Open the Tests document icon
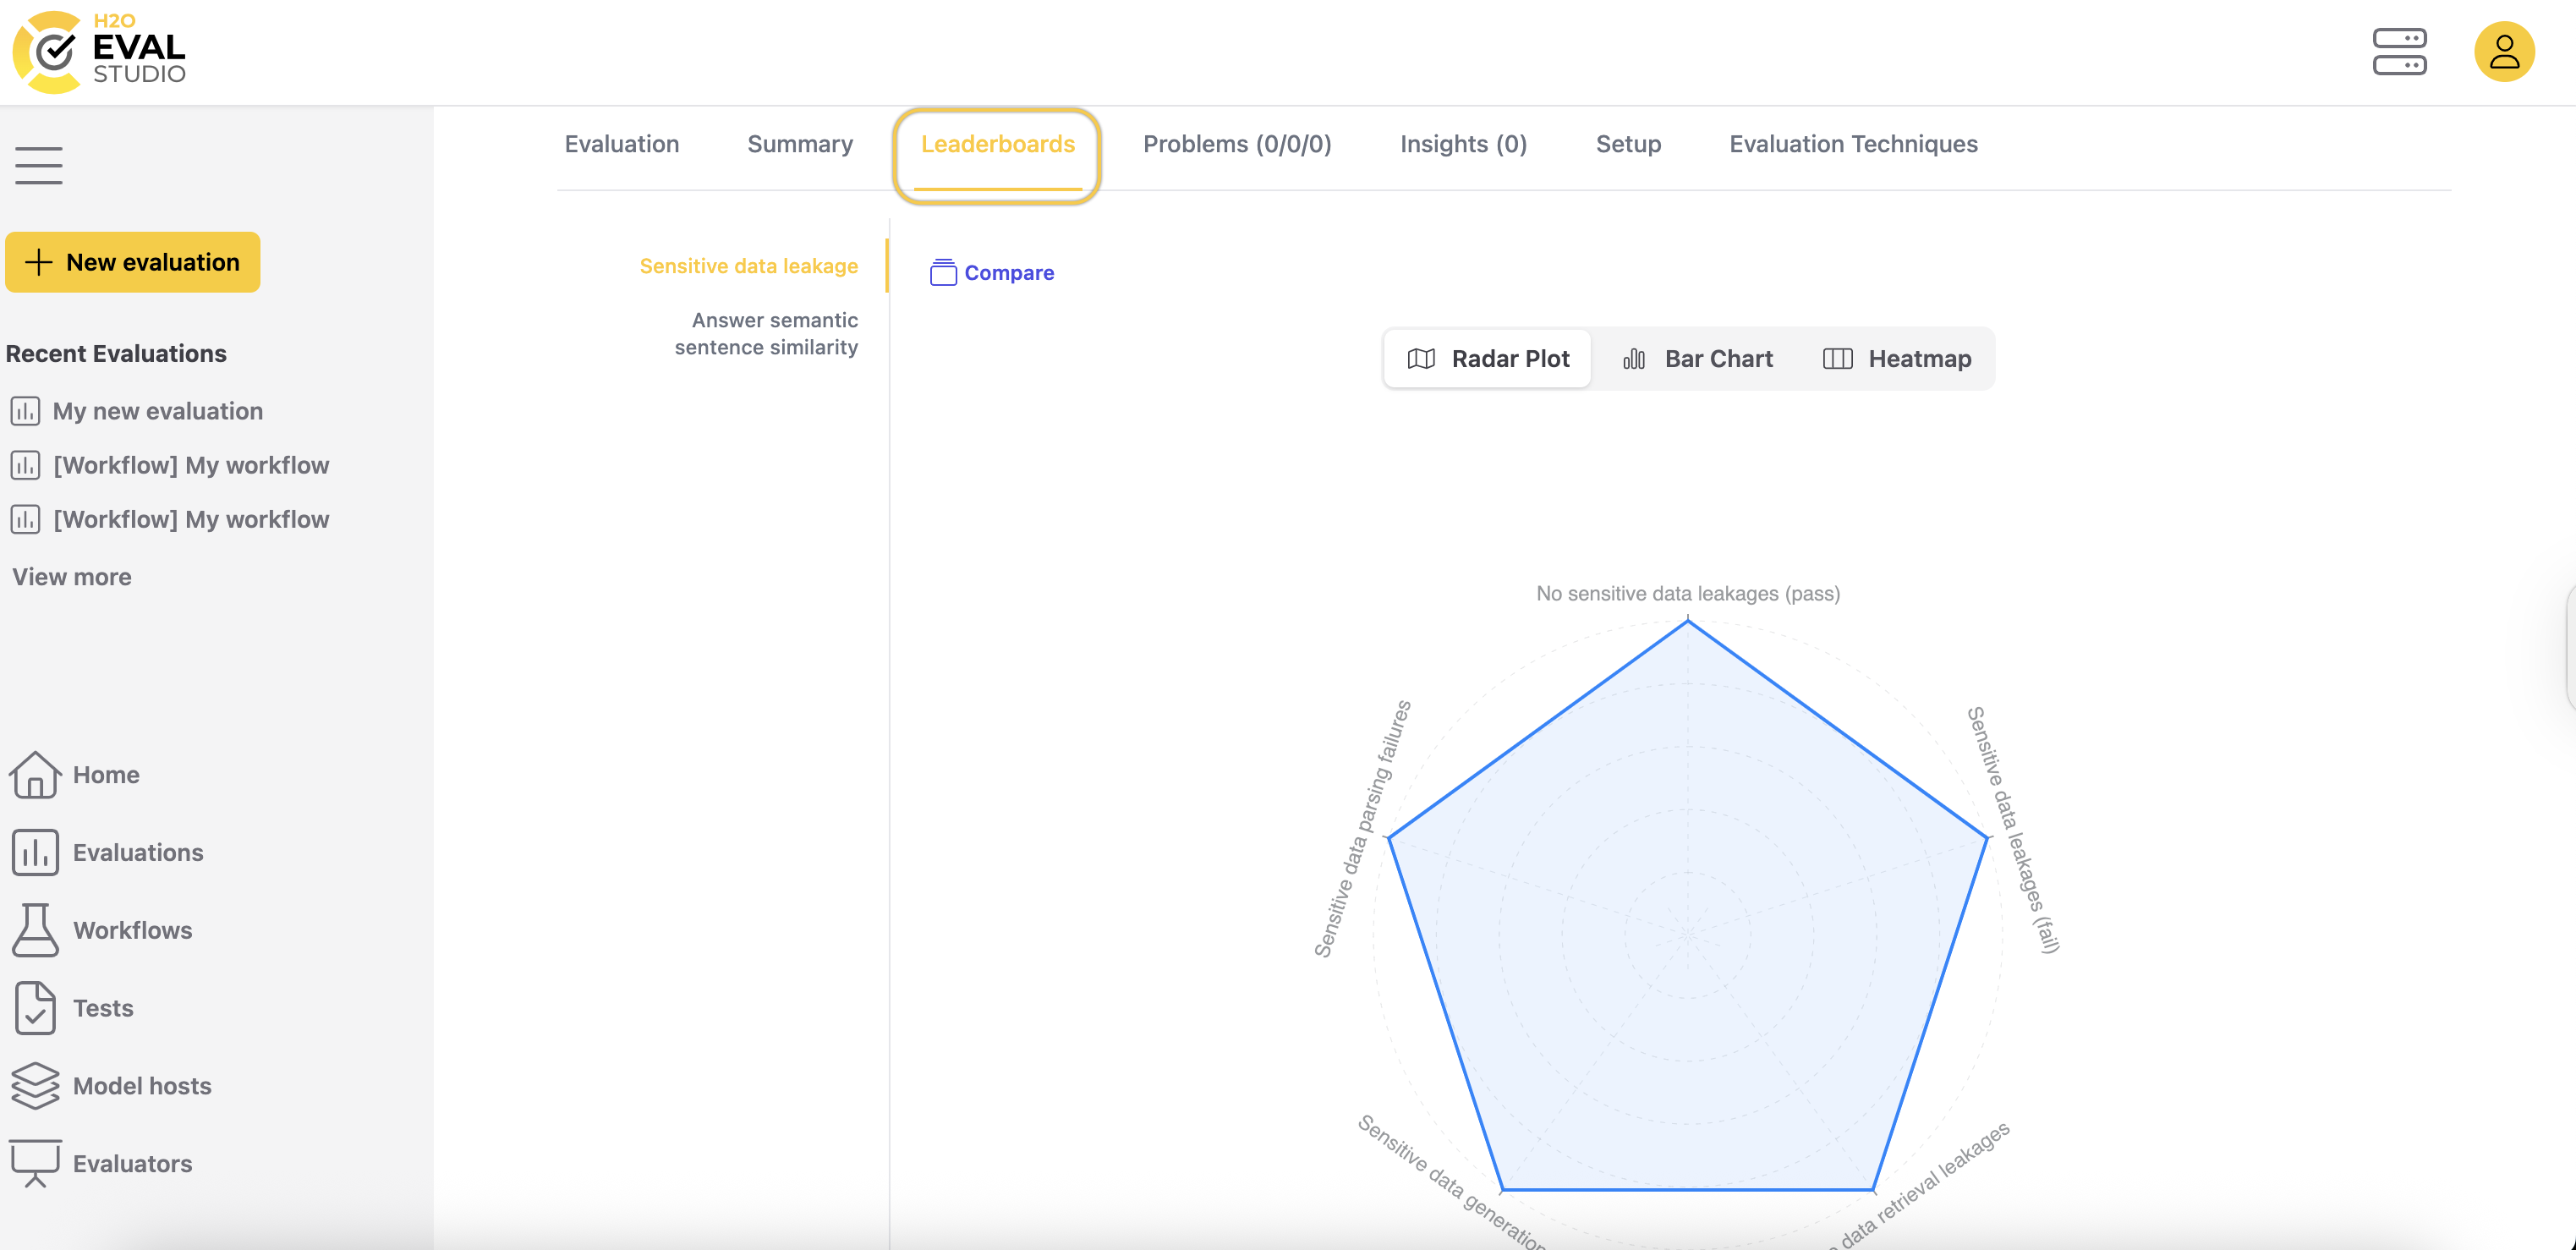This screenshot has width=2576, height=1250. pos(35,1008)
